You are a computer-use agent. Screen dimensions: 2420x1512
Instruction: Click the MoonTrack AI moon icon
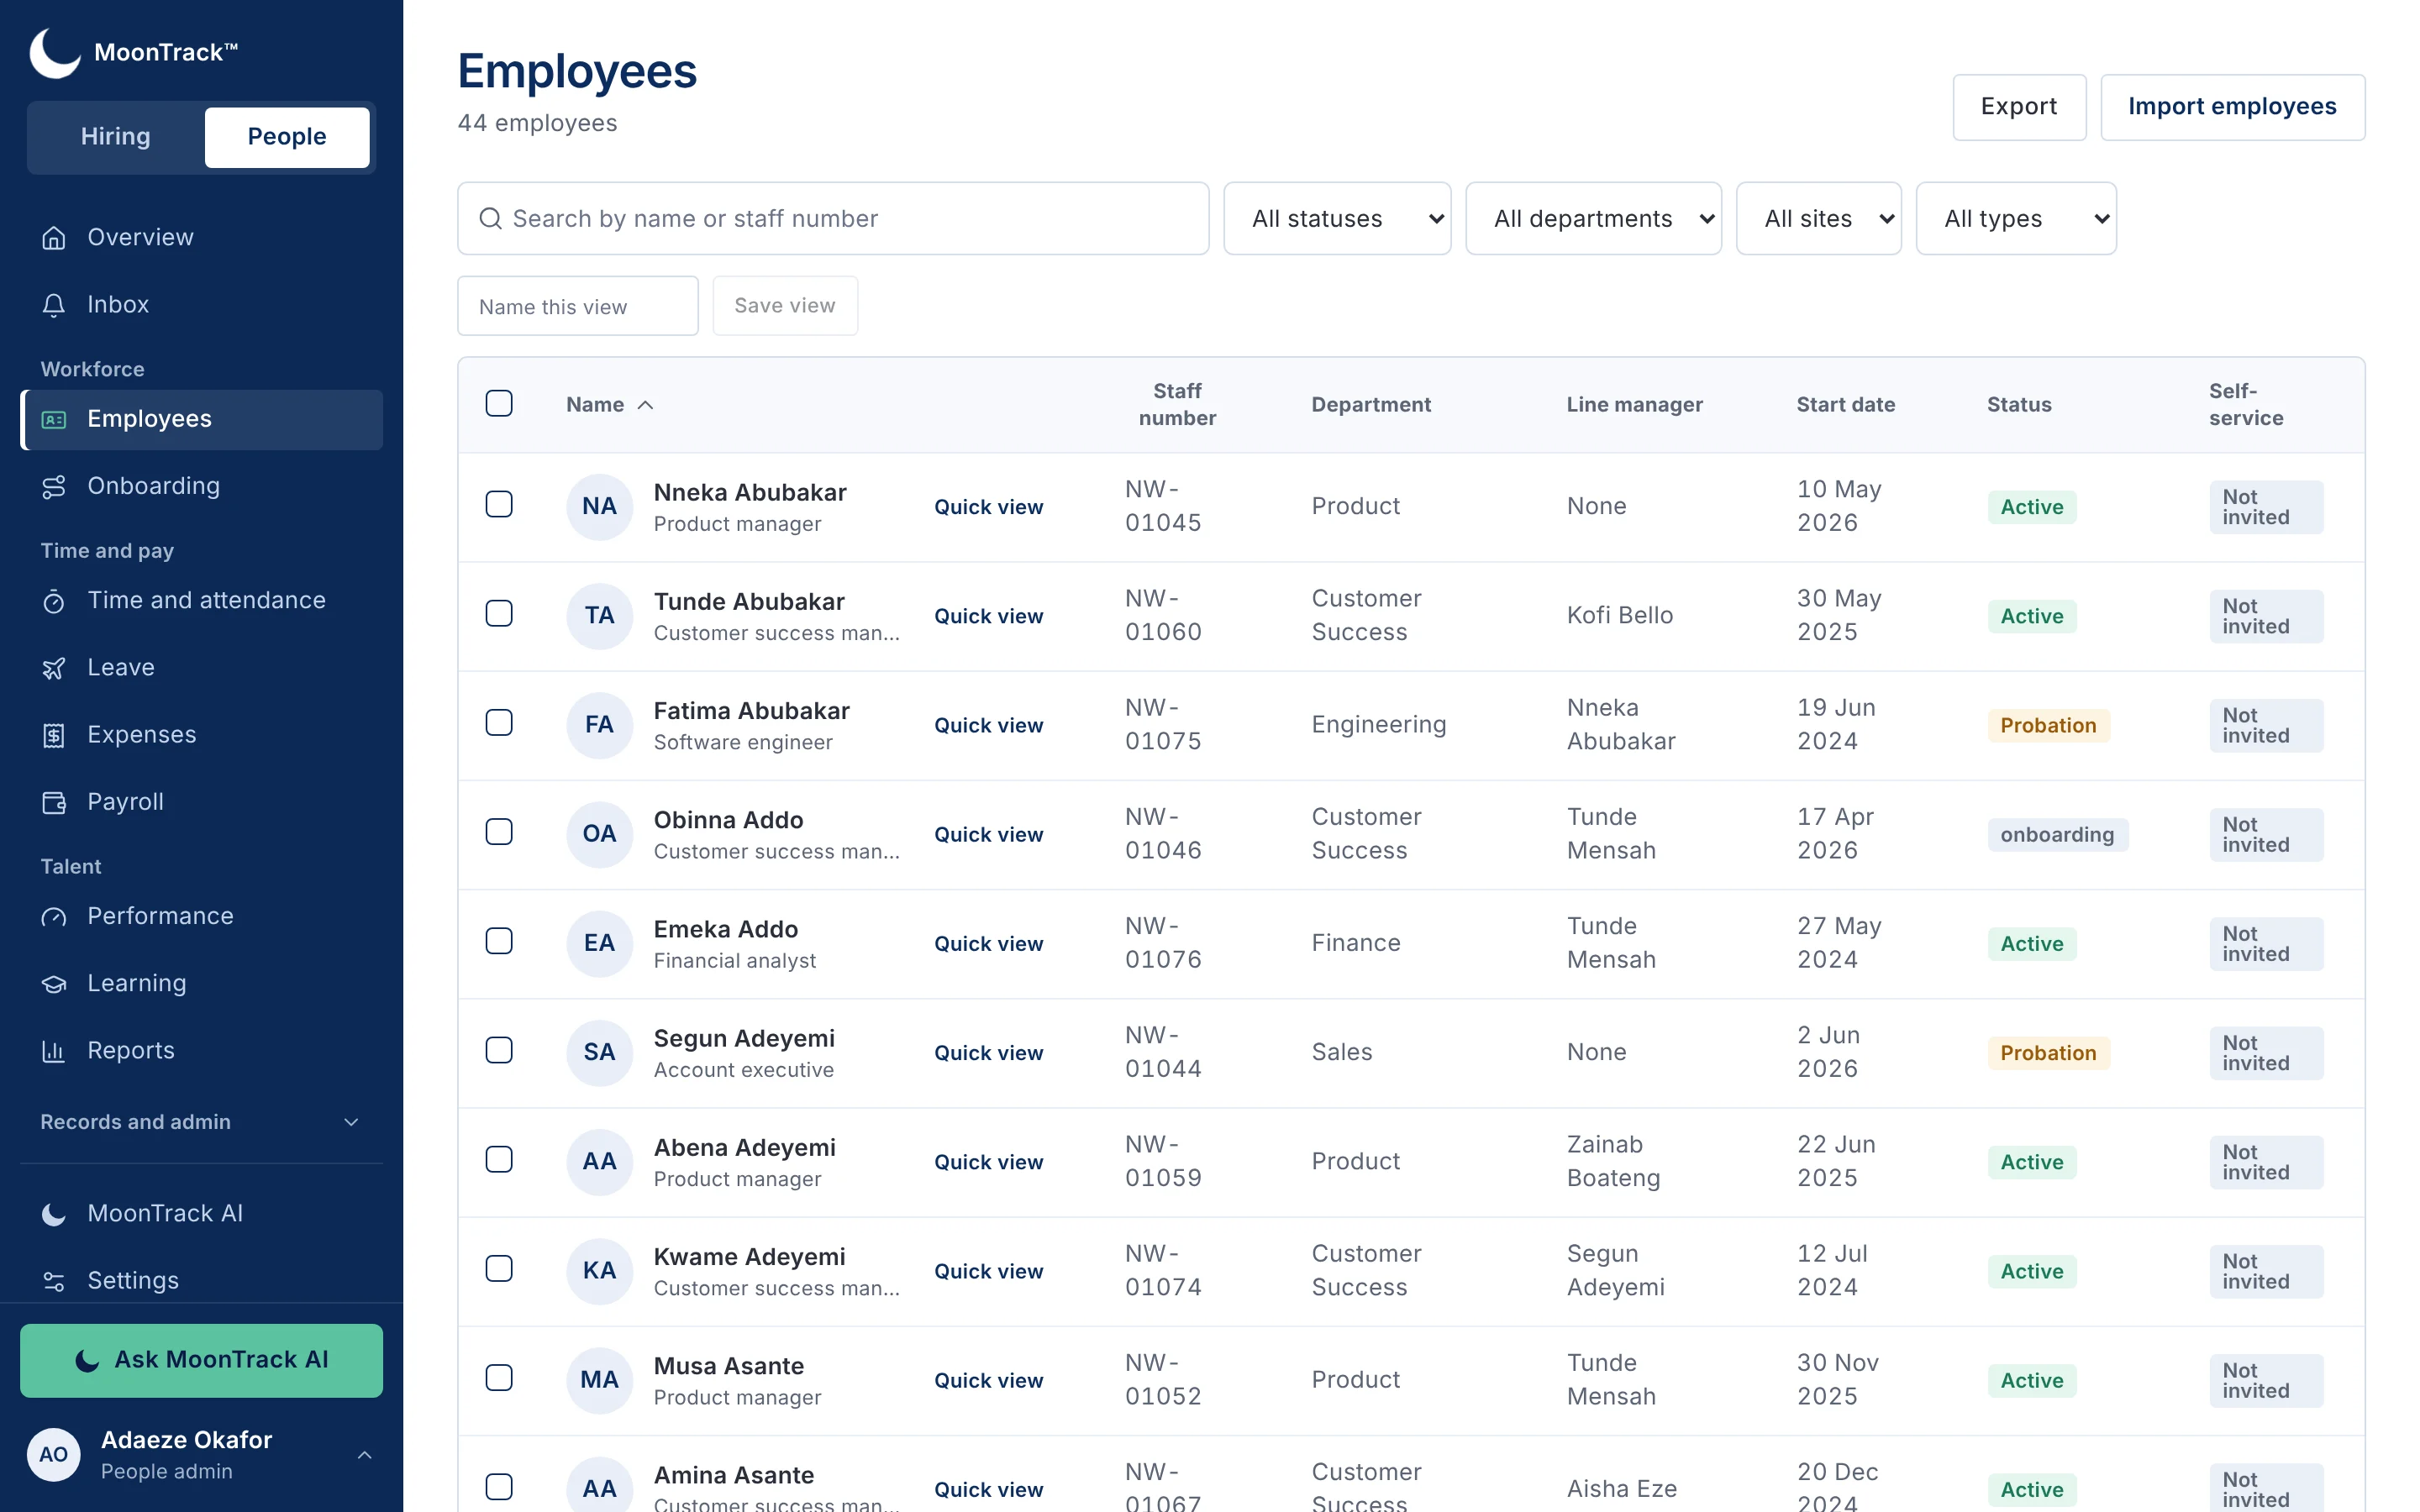[54, 1214]
